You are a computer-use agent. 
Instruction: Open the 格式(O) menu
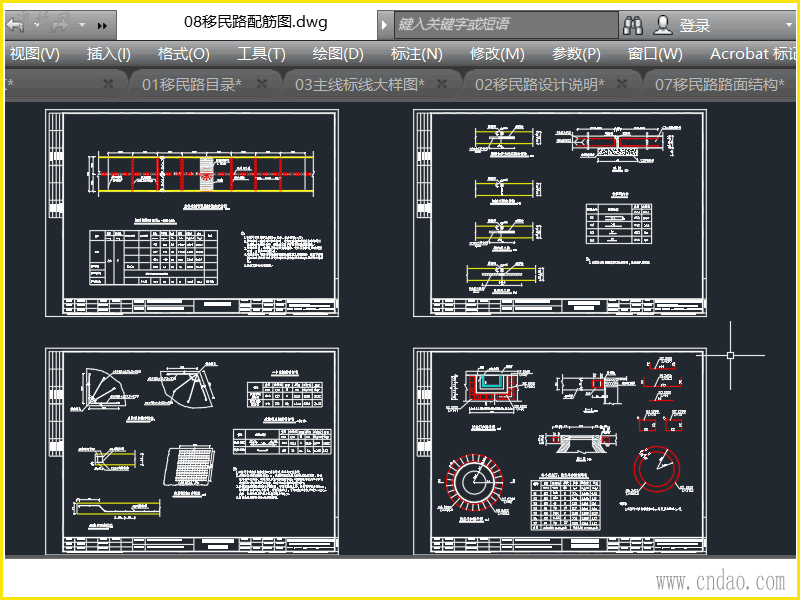tap(184, 54)
